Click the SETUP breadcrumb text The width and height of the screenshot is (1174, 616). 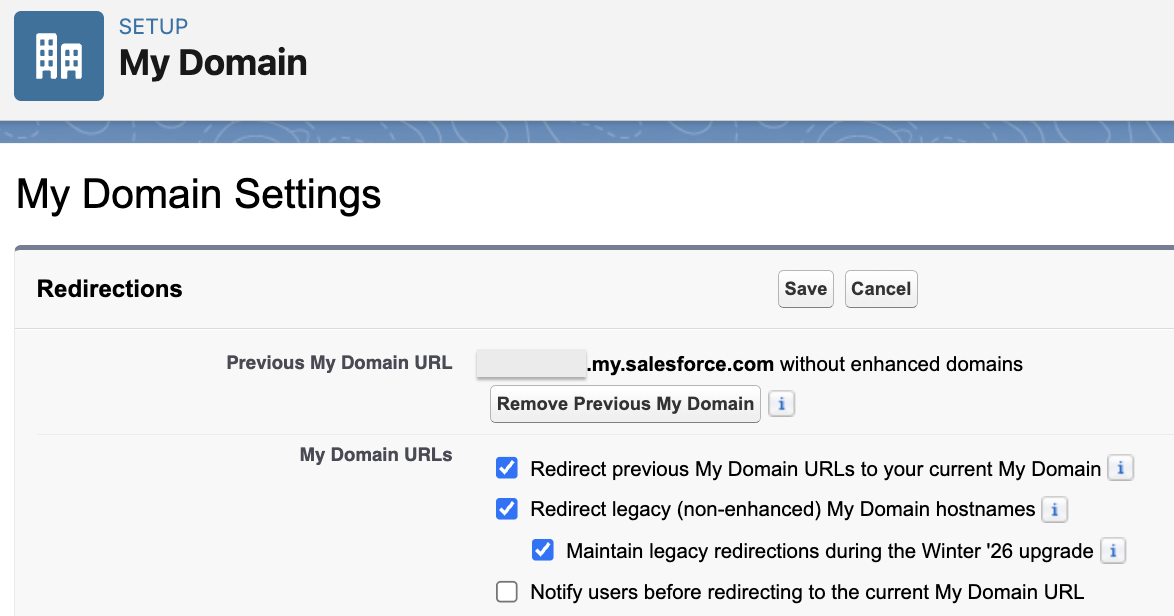click(153, 27)
